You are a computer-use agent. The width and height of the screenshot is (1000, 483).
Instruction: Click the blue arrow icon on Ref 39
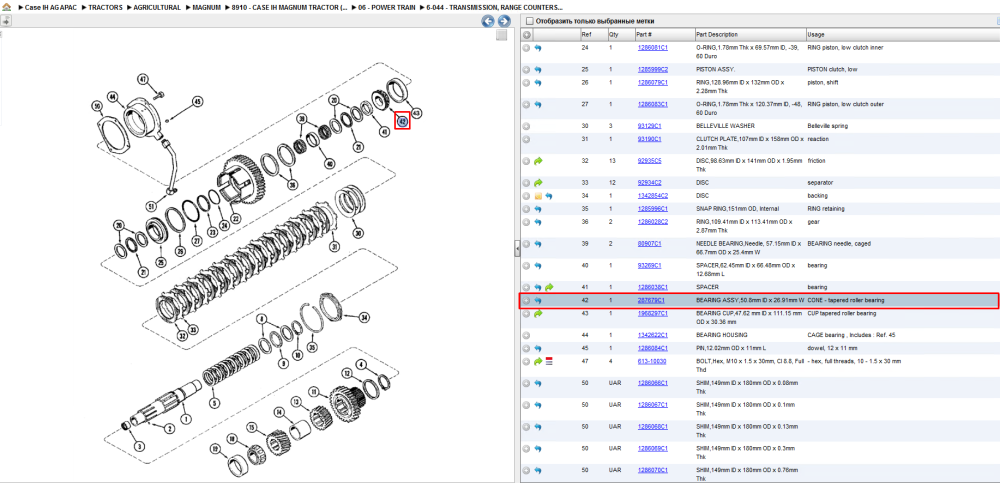[538, 244]
